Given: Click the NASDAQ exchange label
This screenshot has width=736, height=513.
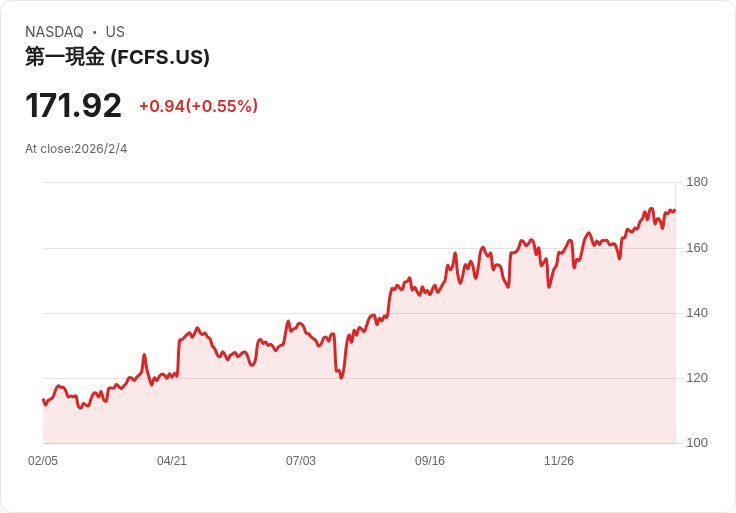Looking at the screenshot, I should 54,32.
